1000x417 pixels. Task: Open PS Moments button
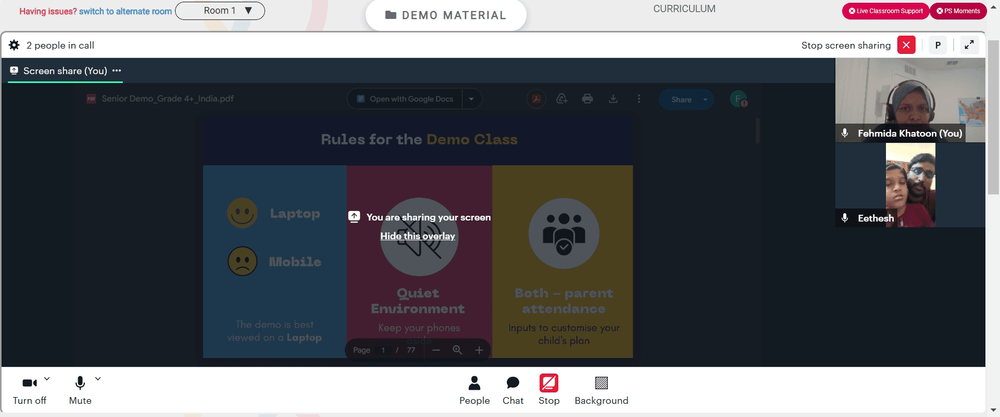point(958,11)
